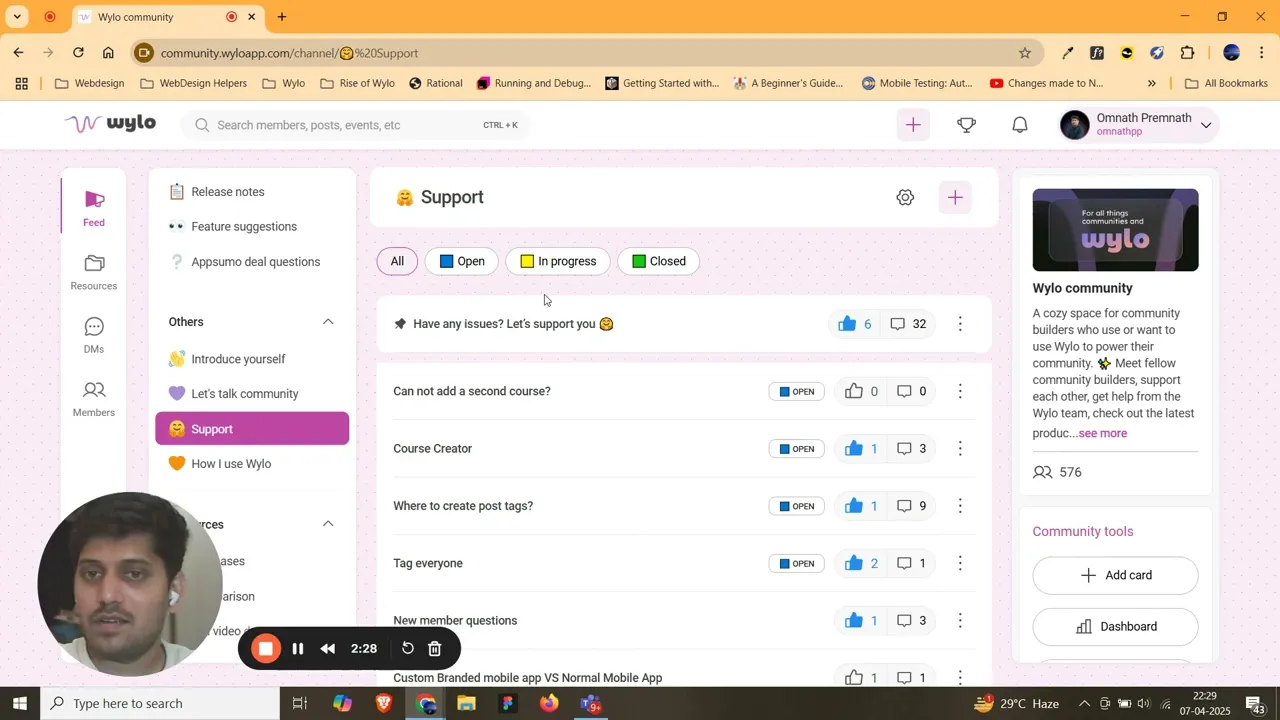Click 'see more' in community description
Screen dimensions: 1280x720
pos(1103,434)
